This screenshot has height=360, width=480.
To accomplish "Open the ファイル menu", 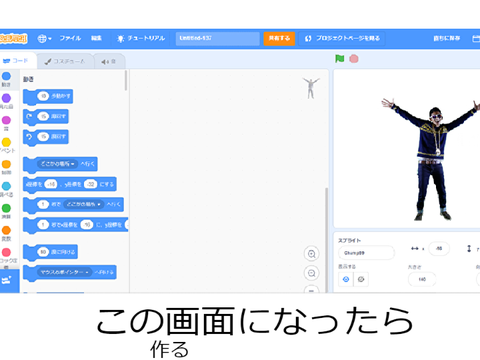I will tap(70, 38).
